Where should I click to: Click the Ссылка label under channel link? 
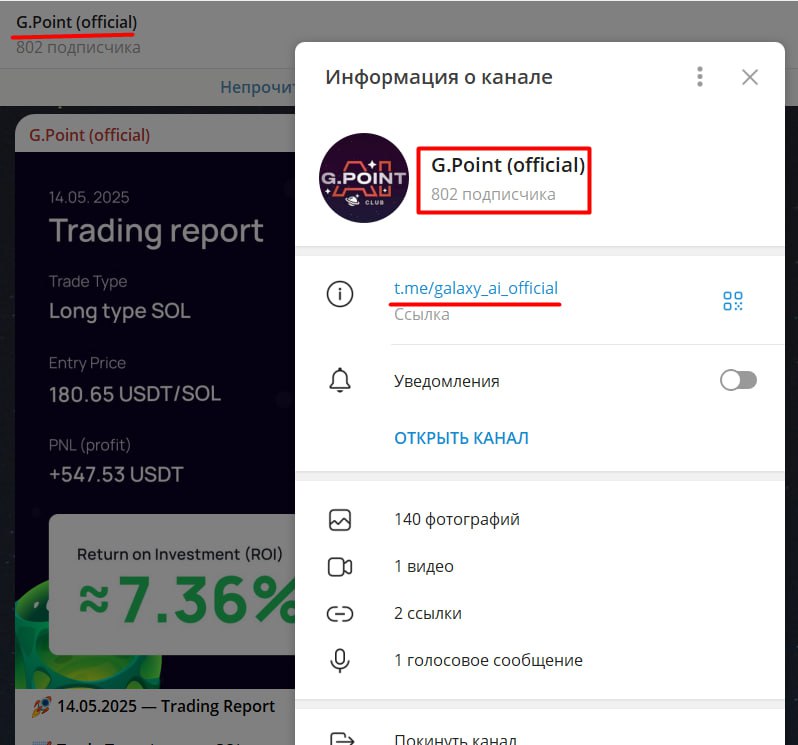[421, 314]
